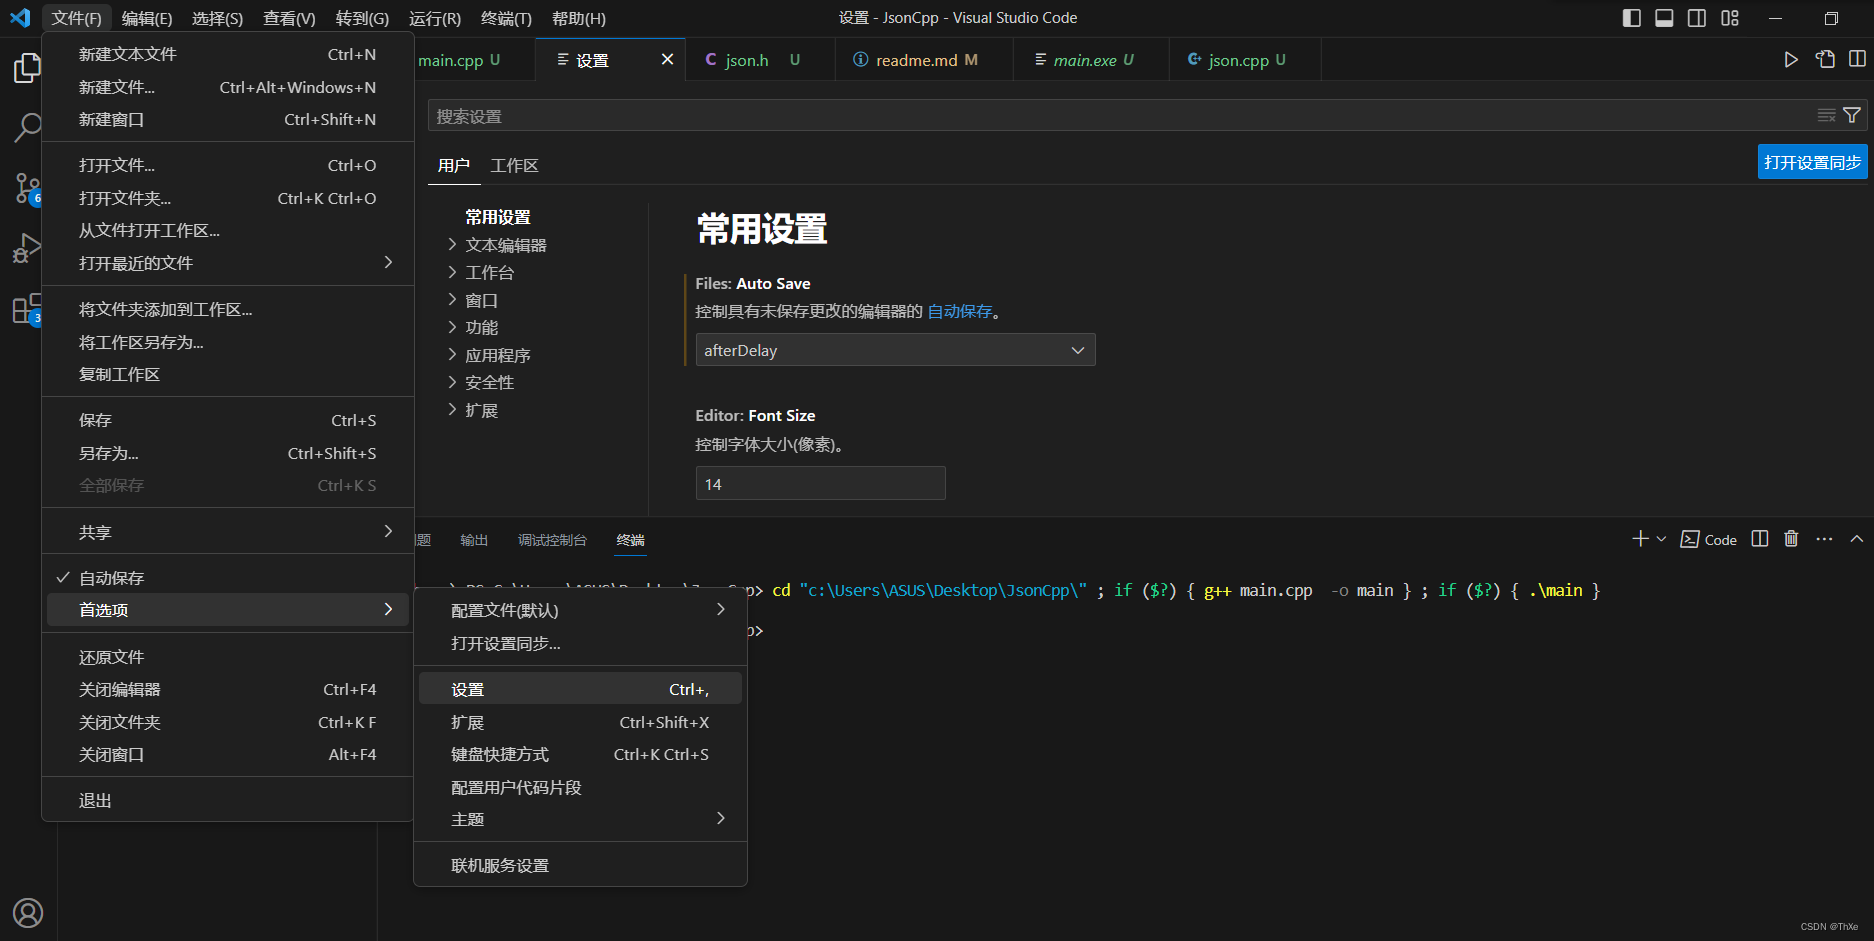
Task: Open 配置文件(默认) submenu
Action: pyautogui.click(x=580, y=610)
